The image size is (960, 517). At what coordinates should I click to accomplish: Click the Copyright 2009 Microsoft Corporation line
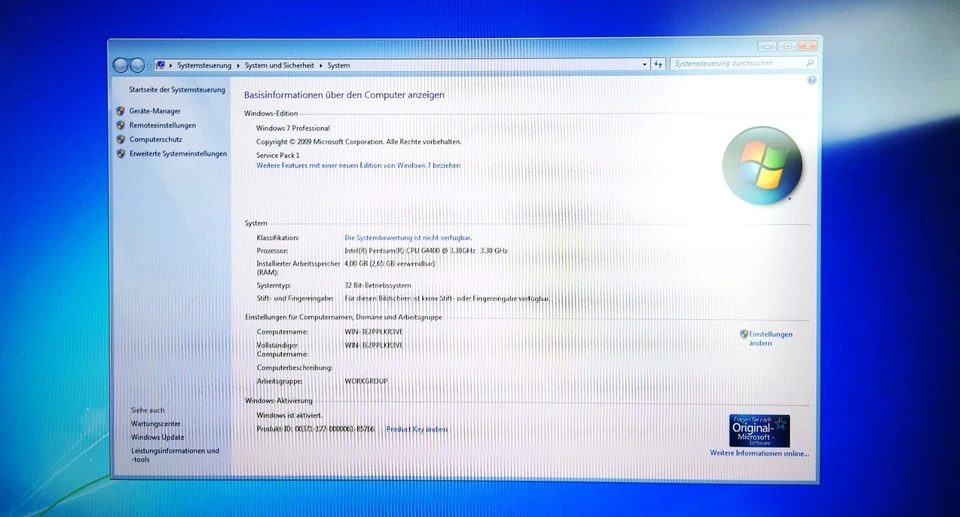click(x=359, y=142)
